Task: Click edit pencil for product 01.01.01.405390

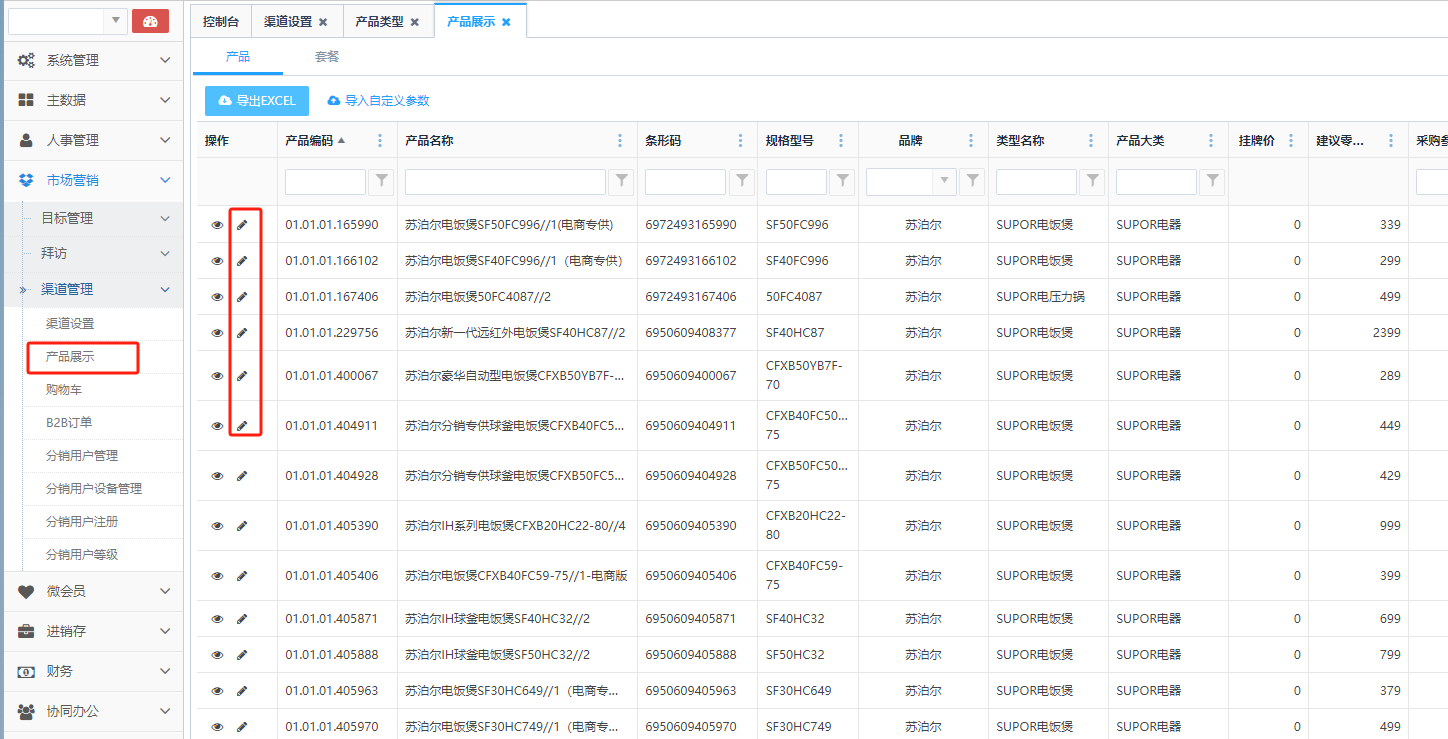Action: (x=242, y=526)
